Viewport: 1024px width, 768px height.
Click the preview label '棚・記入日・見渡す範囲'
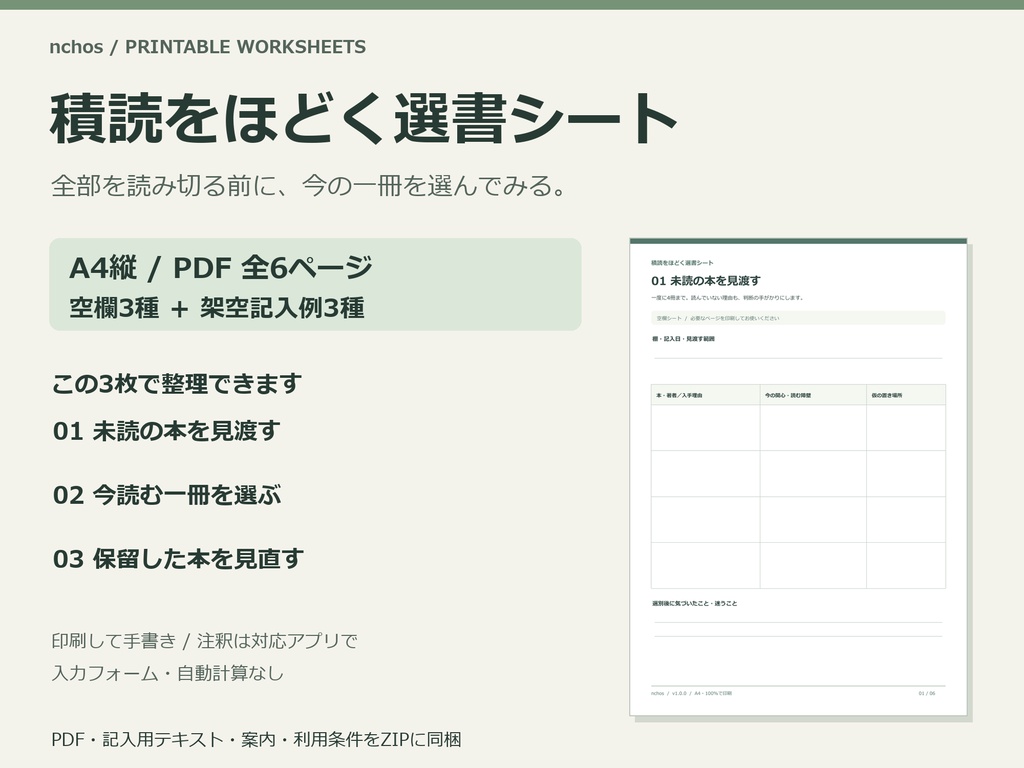tap(683, 339)
